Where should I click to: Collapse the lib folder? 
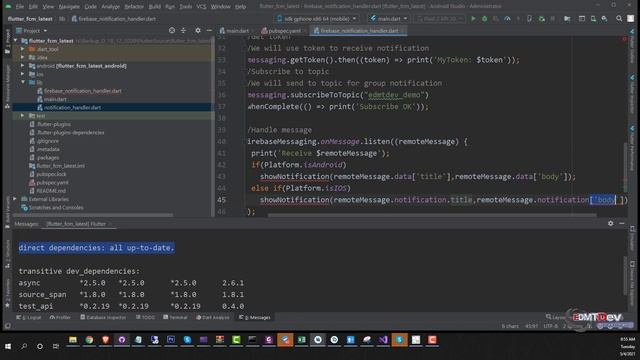coord(23,82)
